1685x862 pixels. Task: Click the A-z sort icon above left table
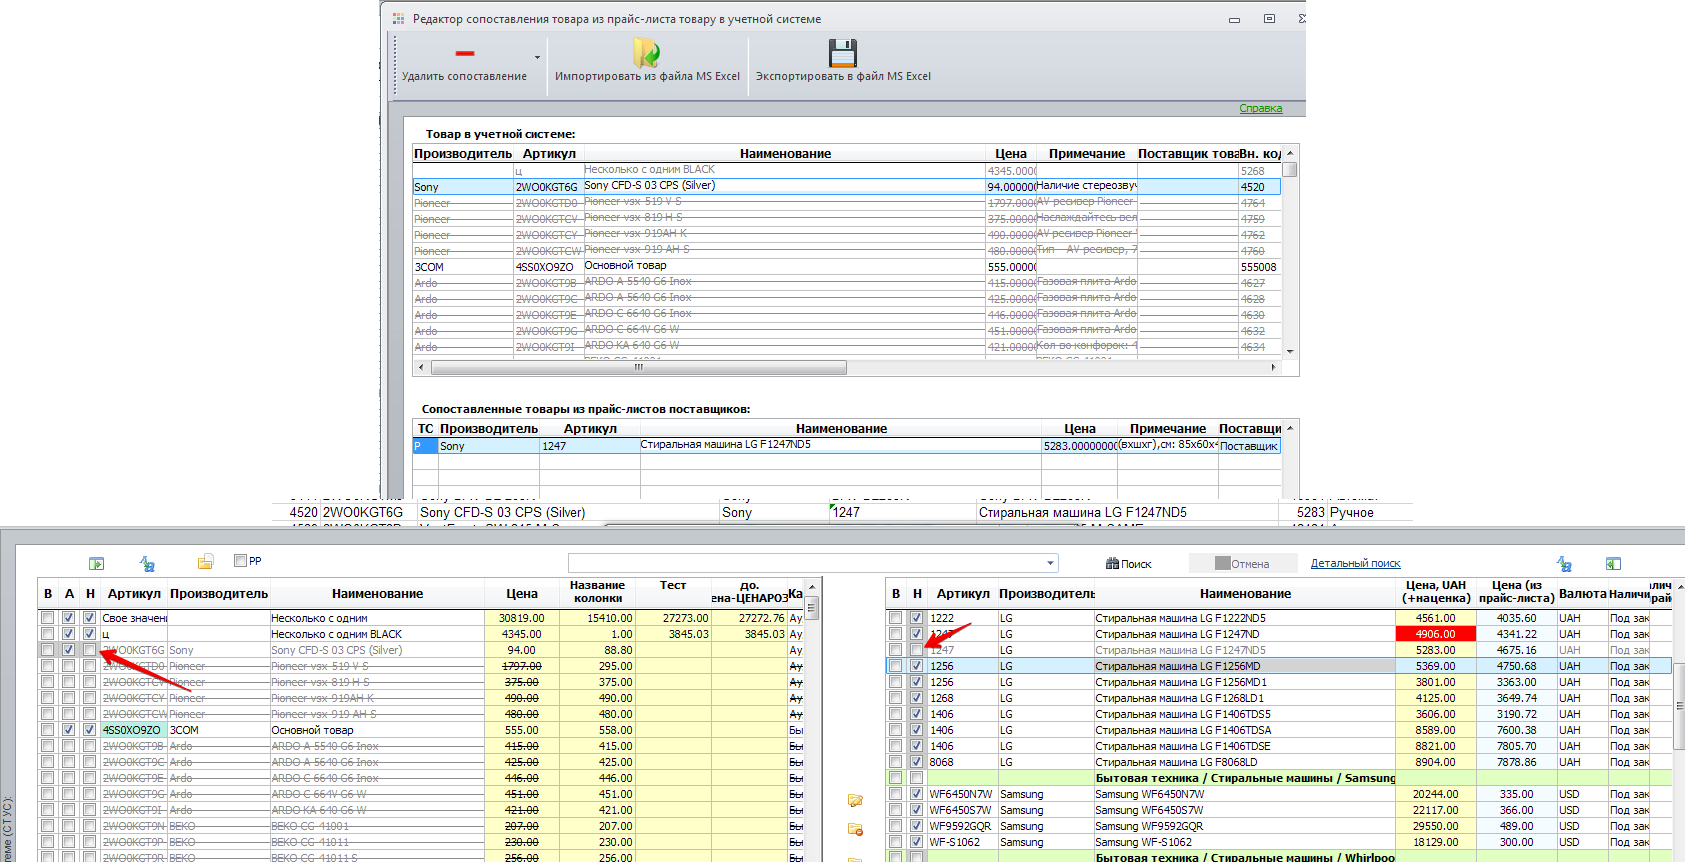coord(147,564)
